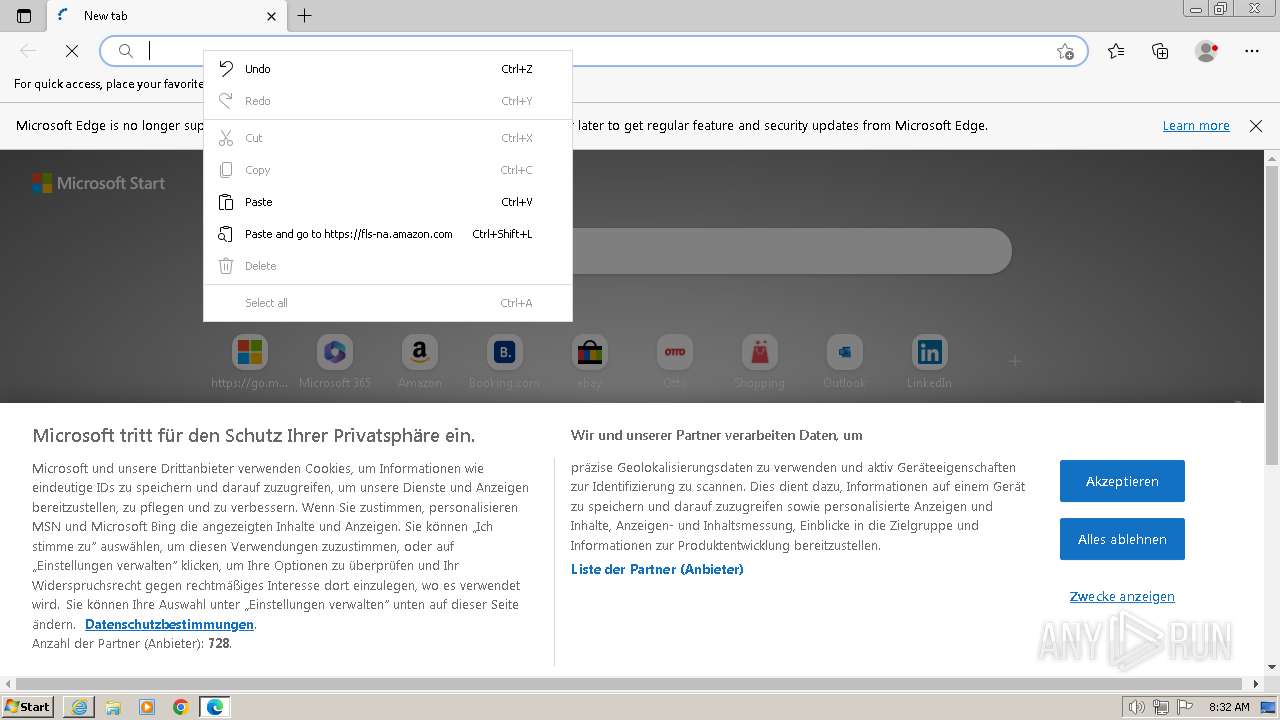The image size is (1280, 720).
Task: Choose Delete in the context menu
Action: tap(388, 266)
